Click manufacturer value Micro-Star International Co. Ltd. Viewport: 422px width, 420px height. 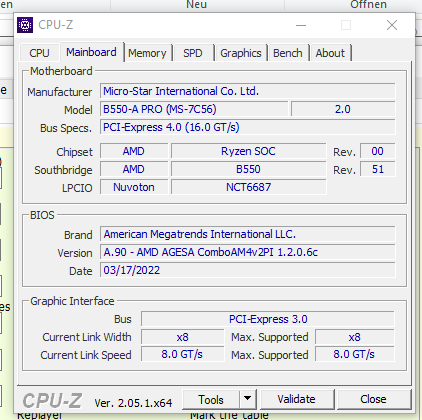[x=248, y=91]
